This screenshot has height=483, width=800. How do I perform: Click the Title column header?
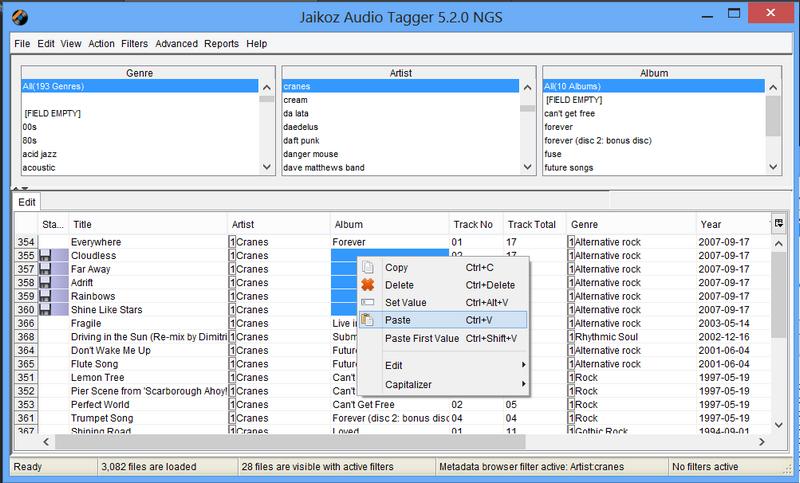(148, 224)
